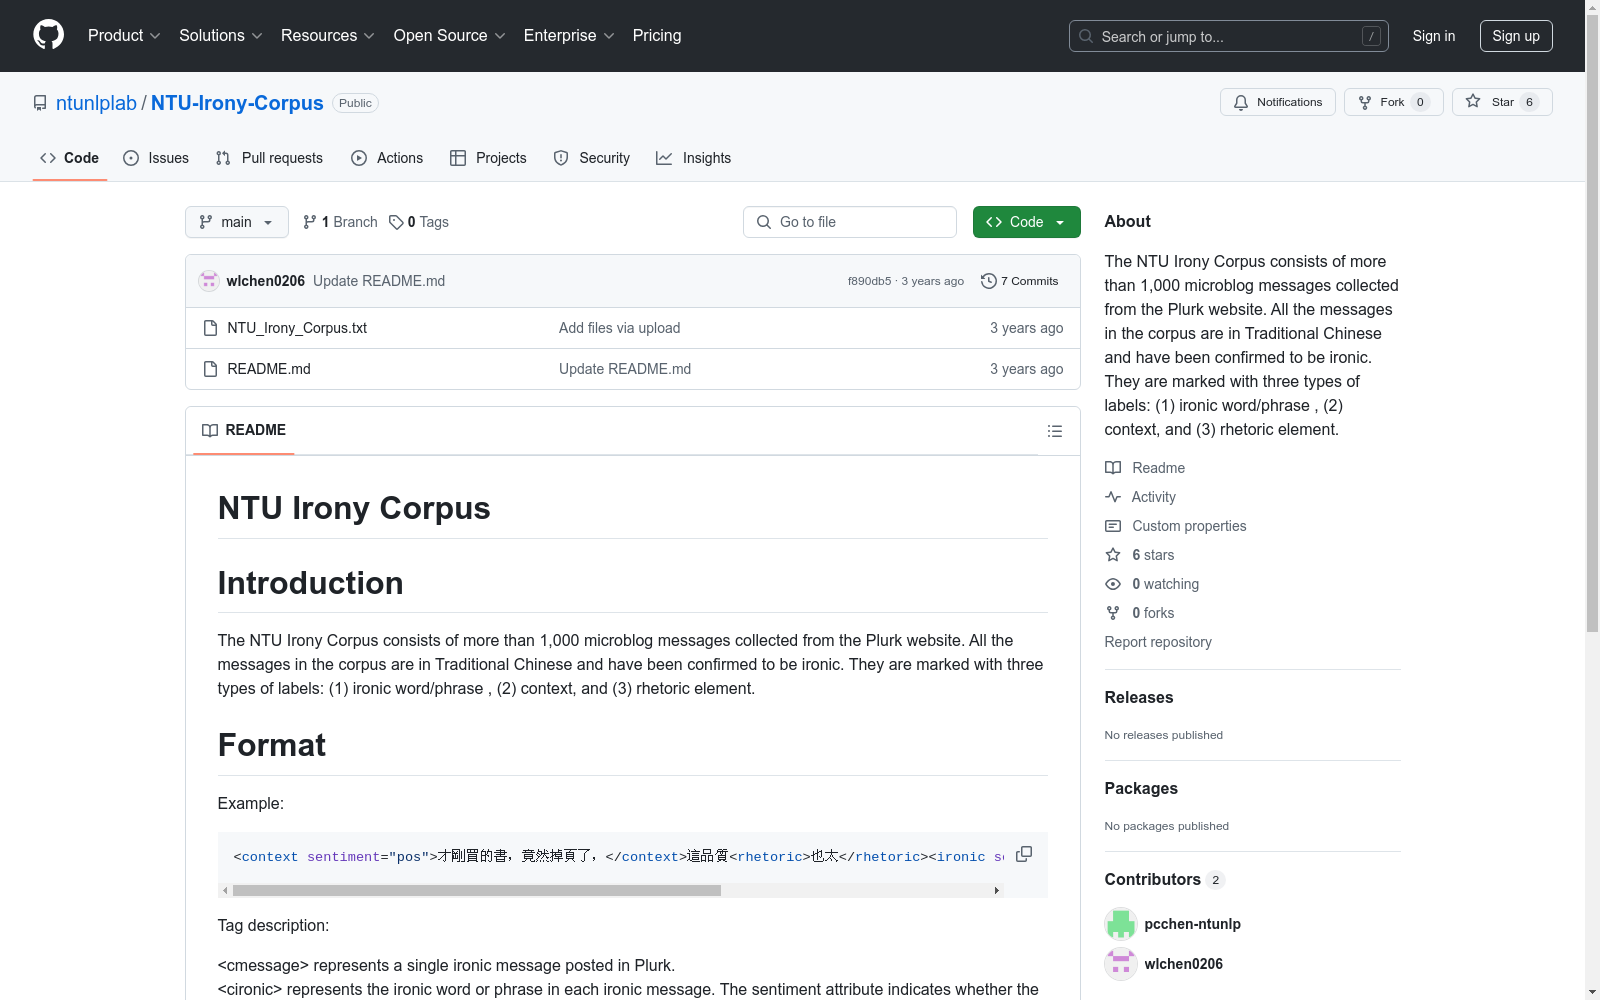Open NTU-Irony-Corpus repository link
This screenshot has height=1000, width=1600.
click(237, 103)
